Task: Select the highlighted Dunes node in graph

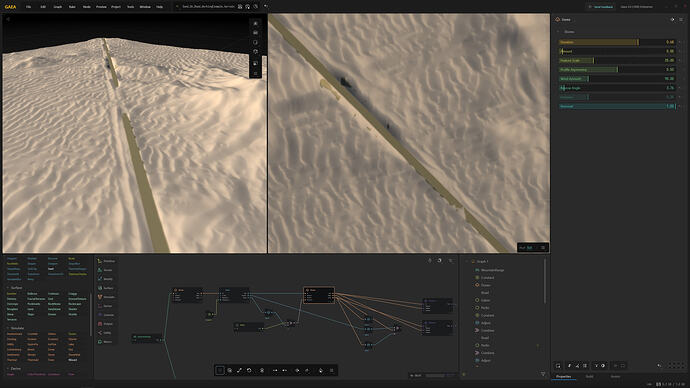Action: (x=319, y=295)
